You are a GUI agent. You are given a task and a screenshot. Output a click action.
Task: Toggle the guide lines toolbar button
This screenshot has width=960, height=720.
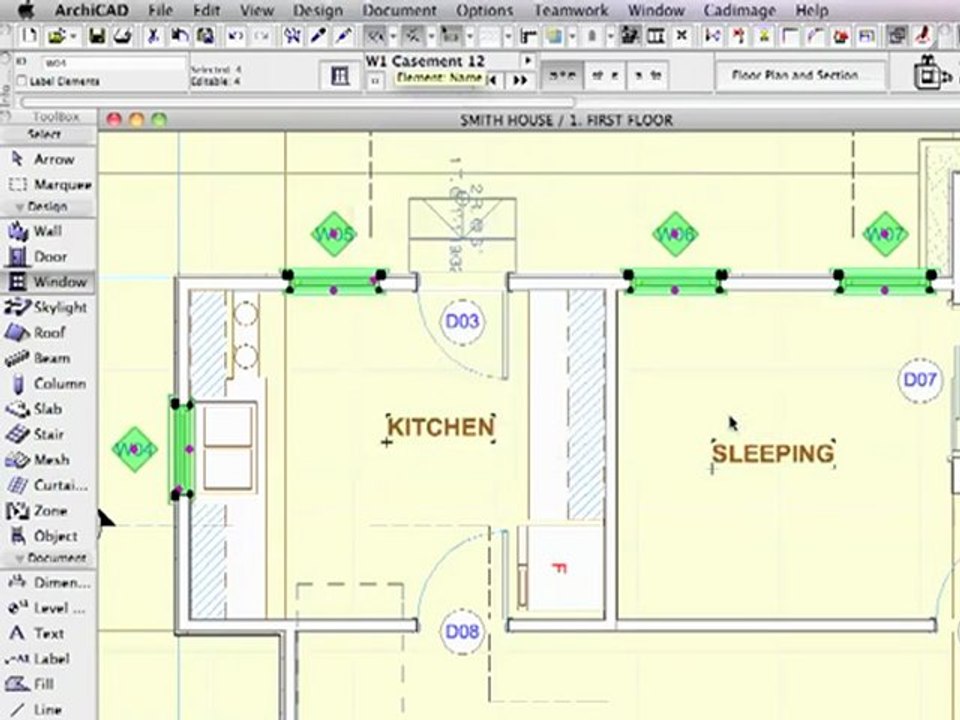click(376, 37)
